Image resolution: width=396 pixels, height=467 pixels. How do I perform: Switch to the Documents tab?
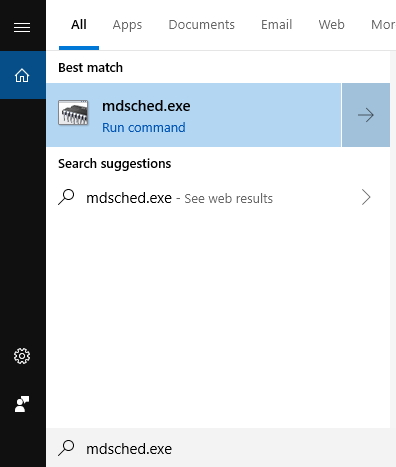(201, 25)
